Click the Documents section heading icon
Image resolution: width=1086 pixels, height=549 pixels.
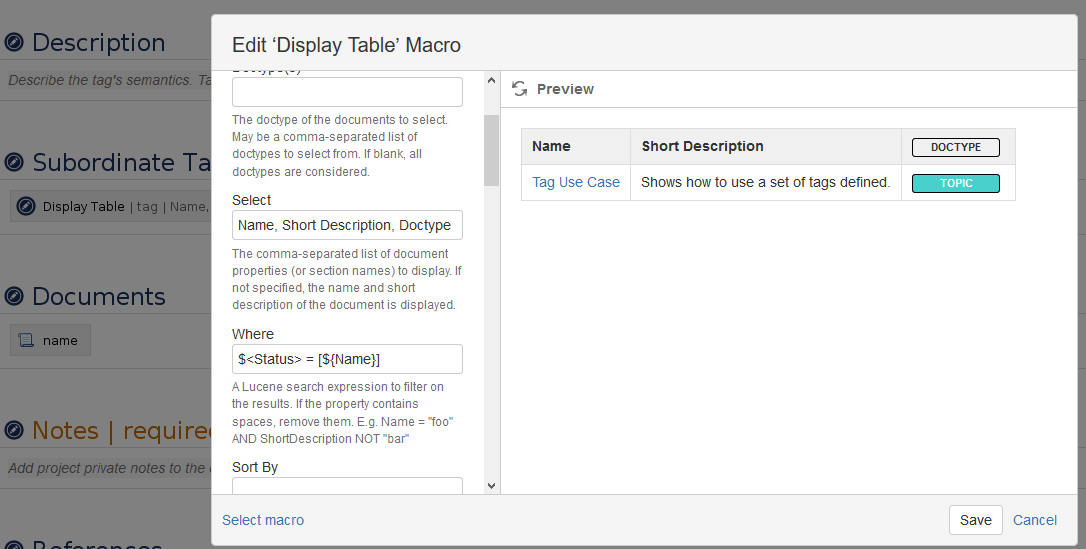(14, 297)
